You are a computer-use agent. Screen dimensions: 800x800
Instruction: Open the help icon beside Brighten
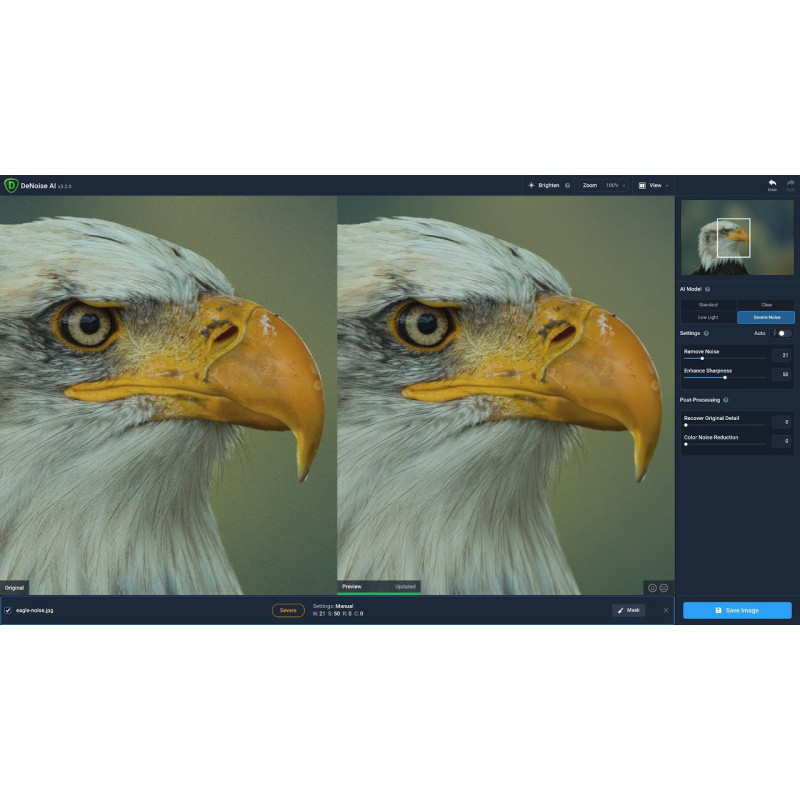(568, 185)
